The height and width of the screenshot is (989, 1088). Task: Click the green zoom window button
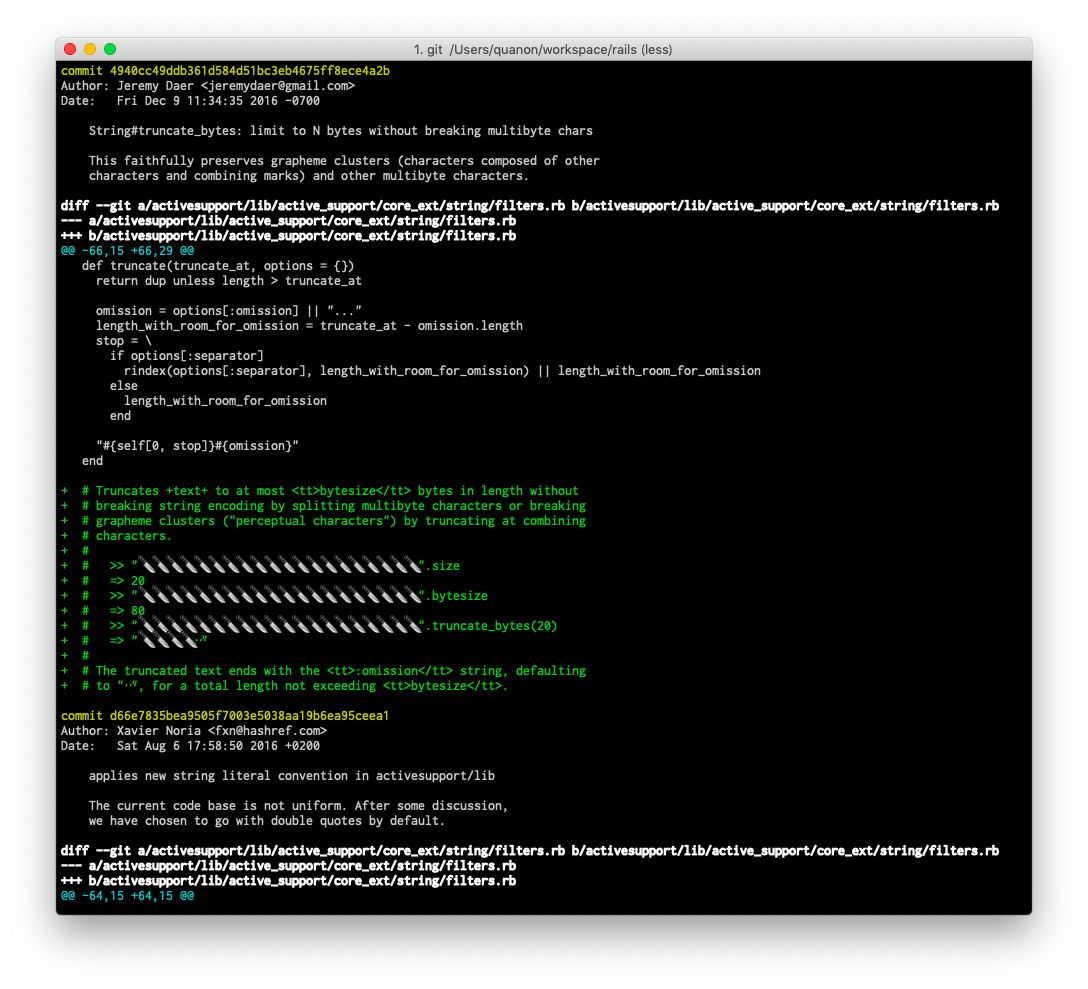110,49
